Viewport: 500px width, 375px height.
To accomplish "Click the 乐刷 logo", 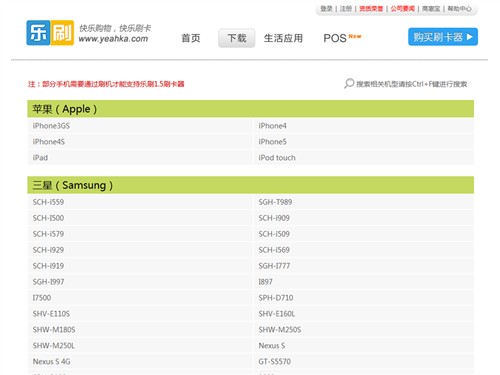I will [x=50, y=33].
